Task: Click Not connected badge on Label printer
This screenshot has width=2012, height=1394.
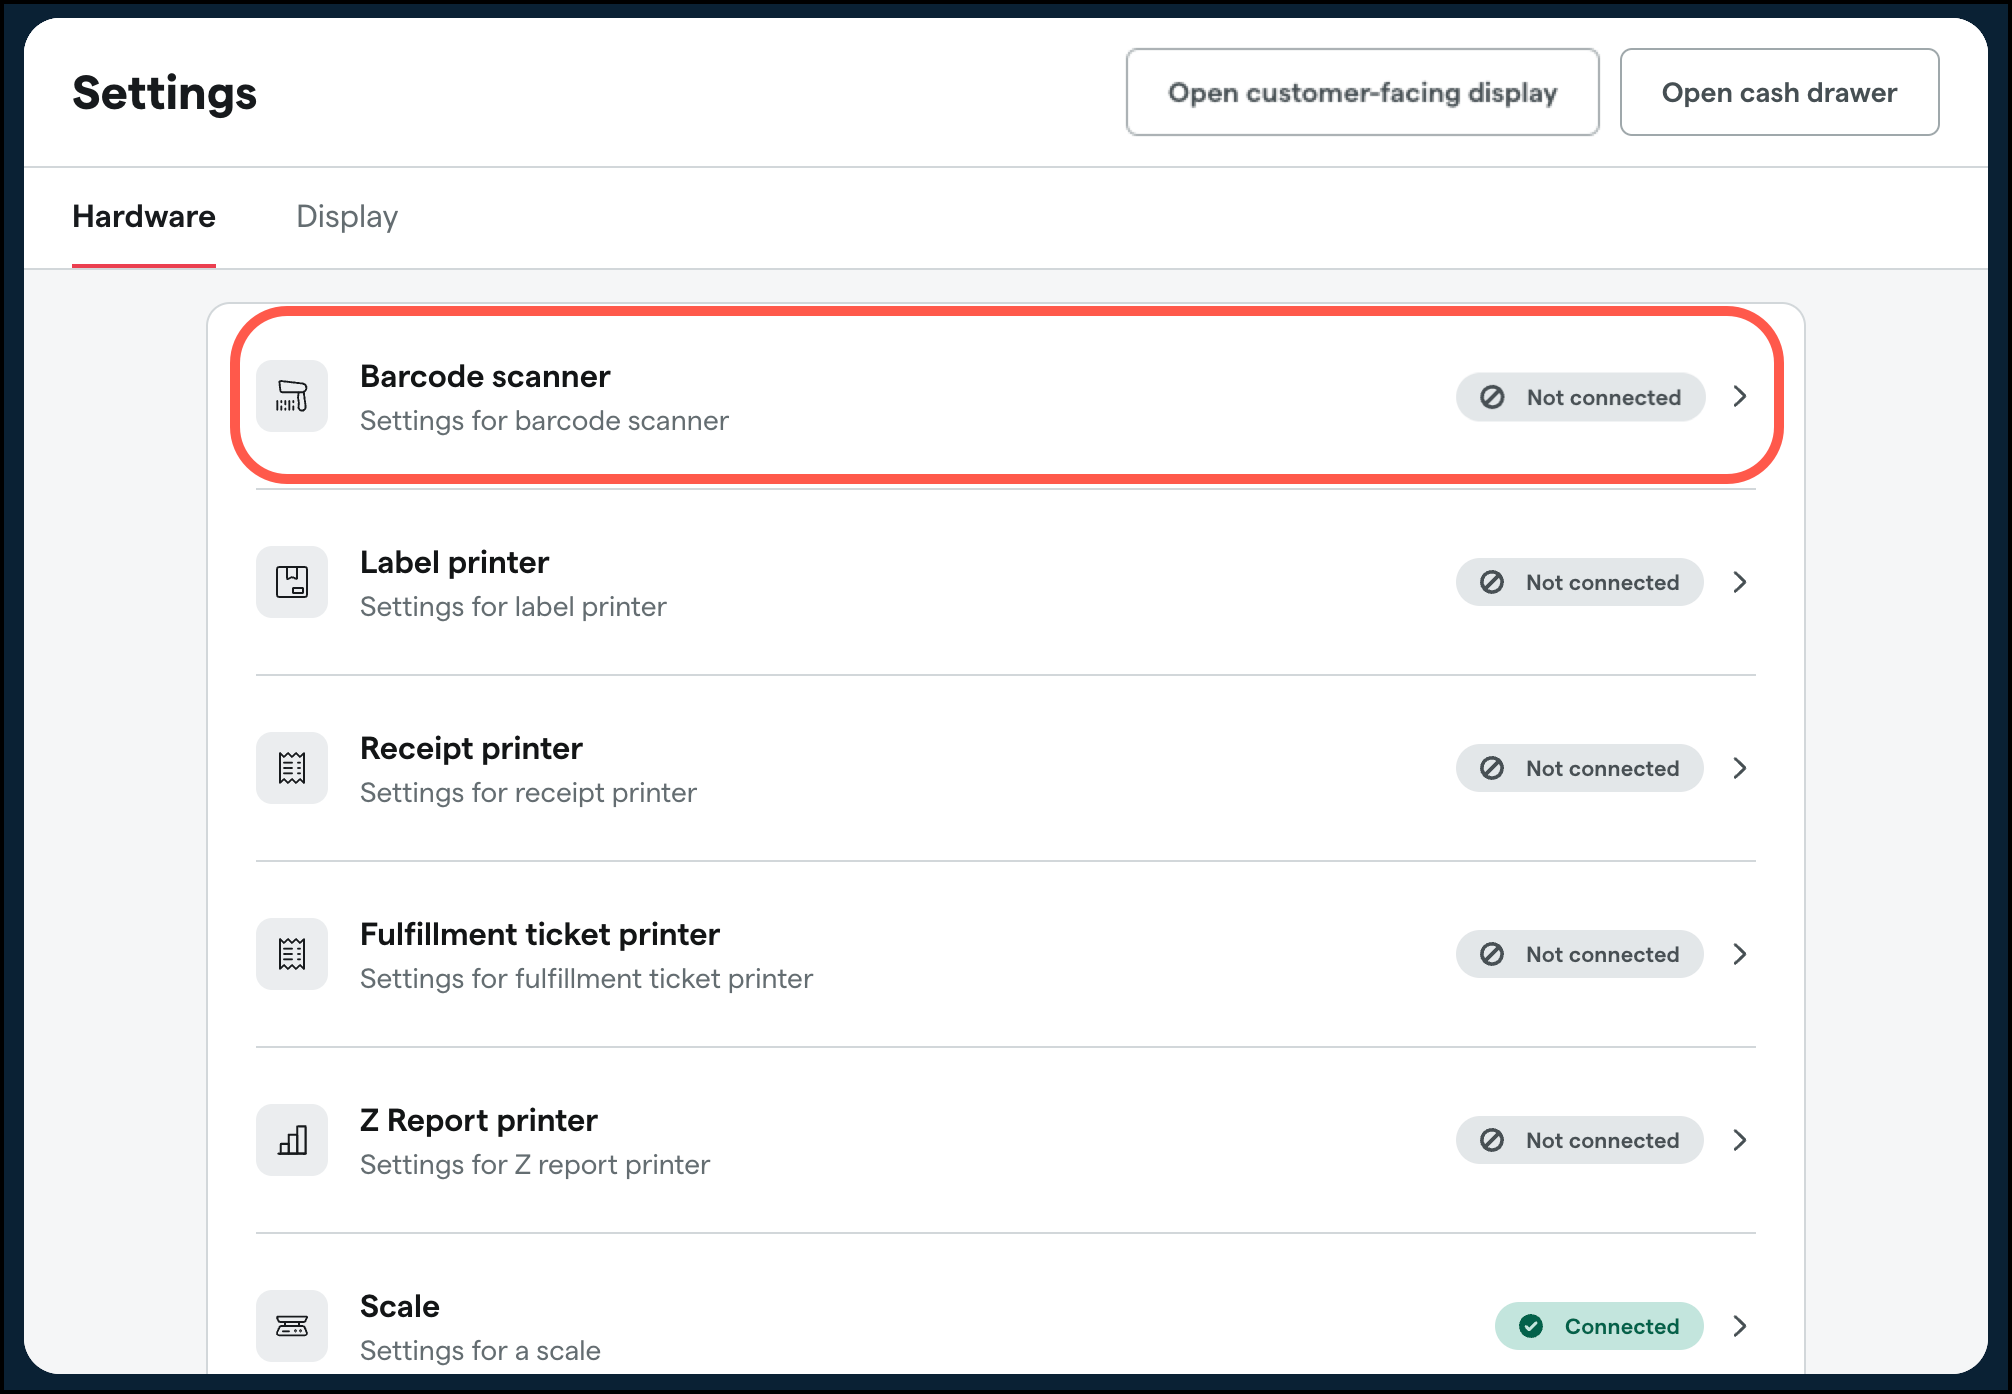Action: click(1579, 582)
